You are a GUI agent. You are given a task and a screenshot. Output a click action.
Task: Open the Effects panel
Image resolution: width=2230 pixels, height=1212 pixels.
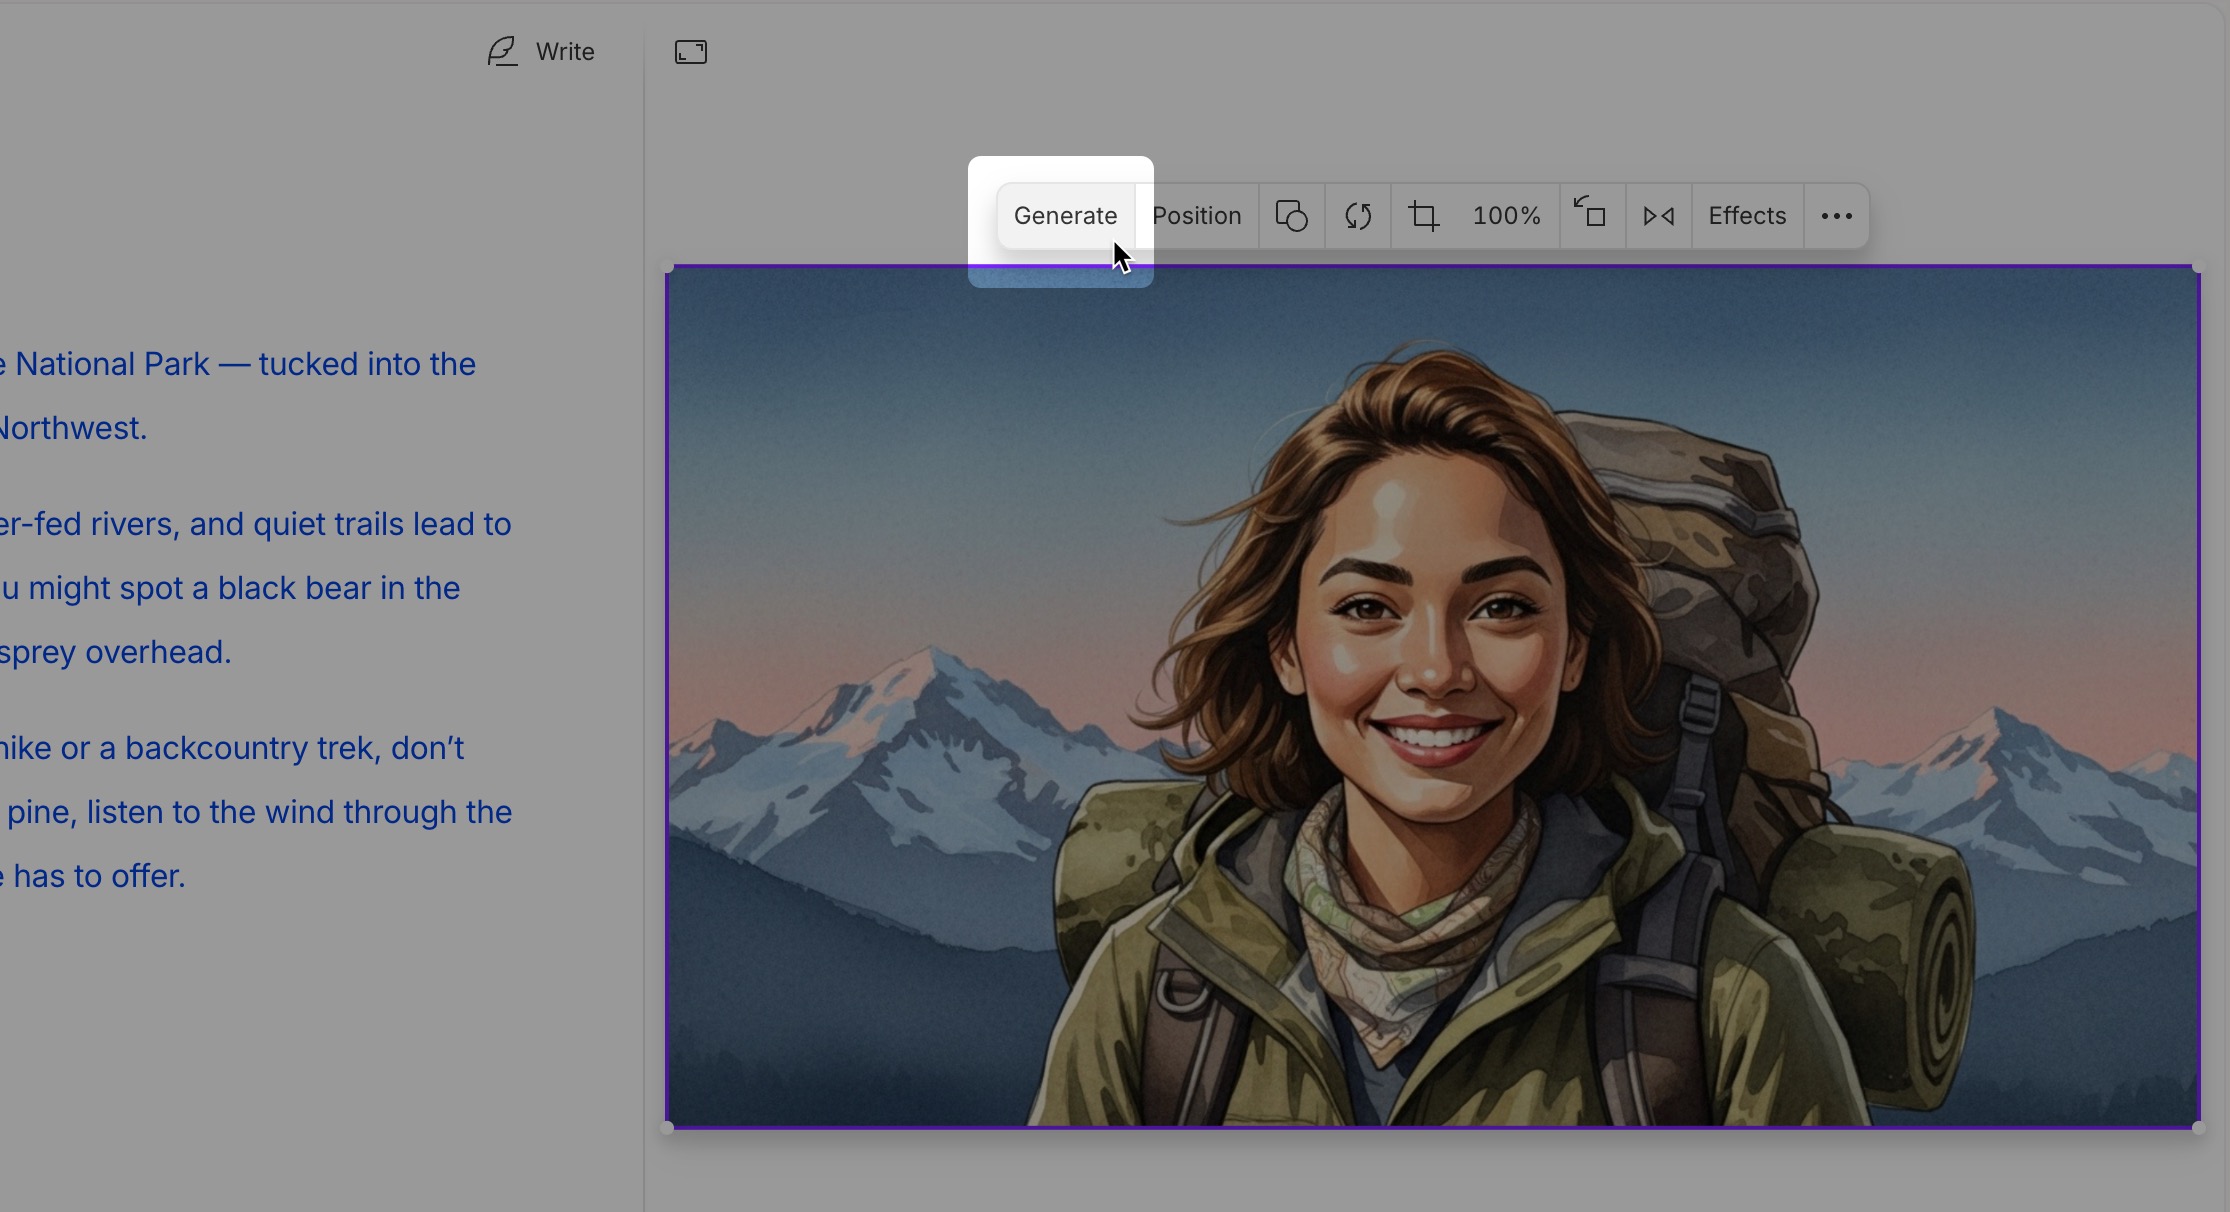tap(1746, 215)
